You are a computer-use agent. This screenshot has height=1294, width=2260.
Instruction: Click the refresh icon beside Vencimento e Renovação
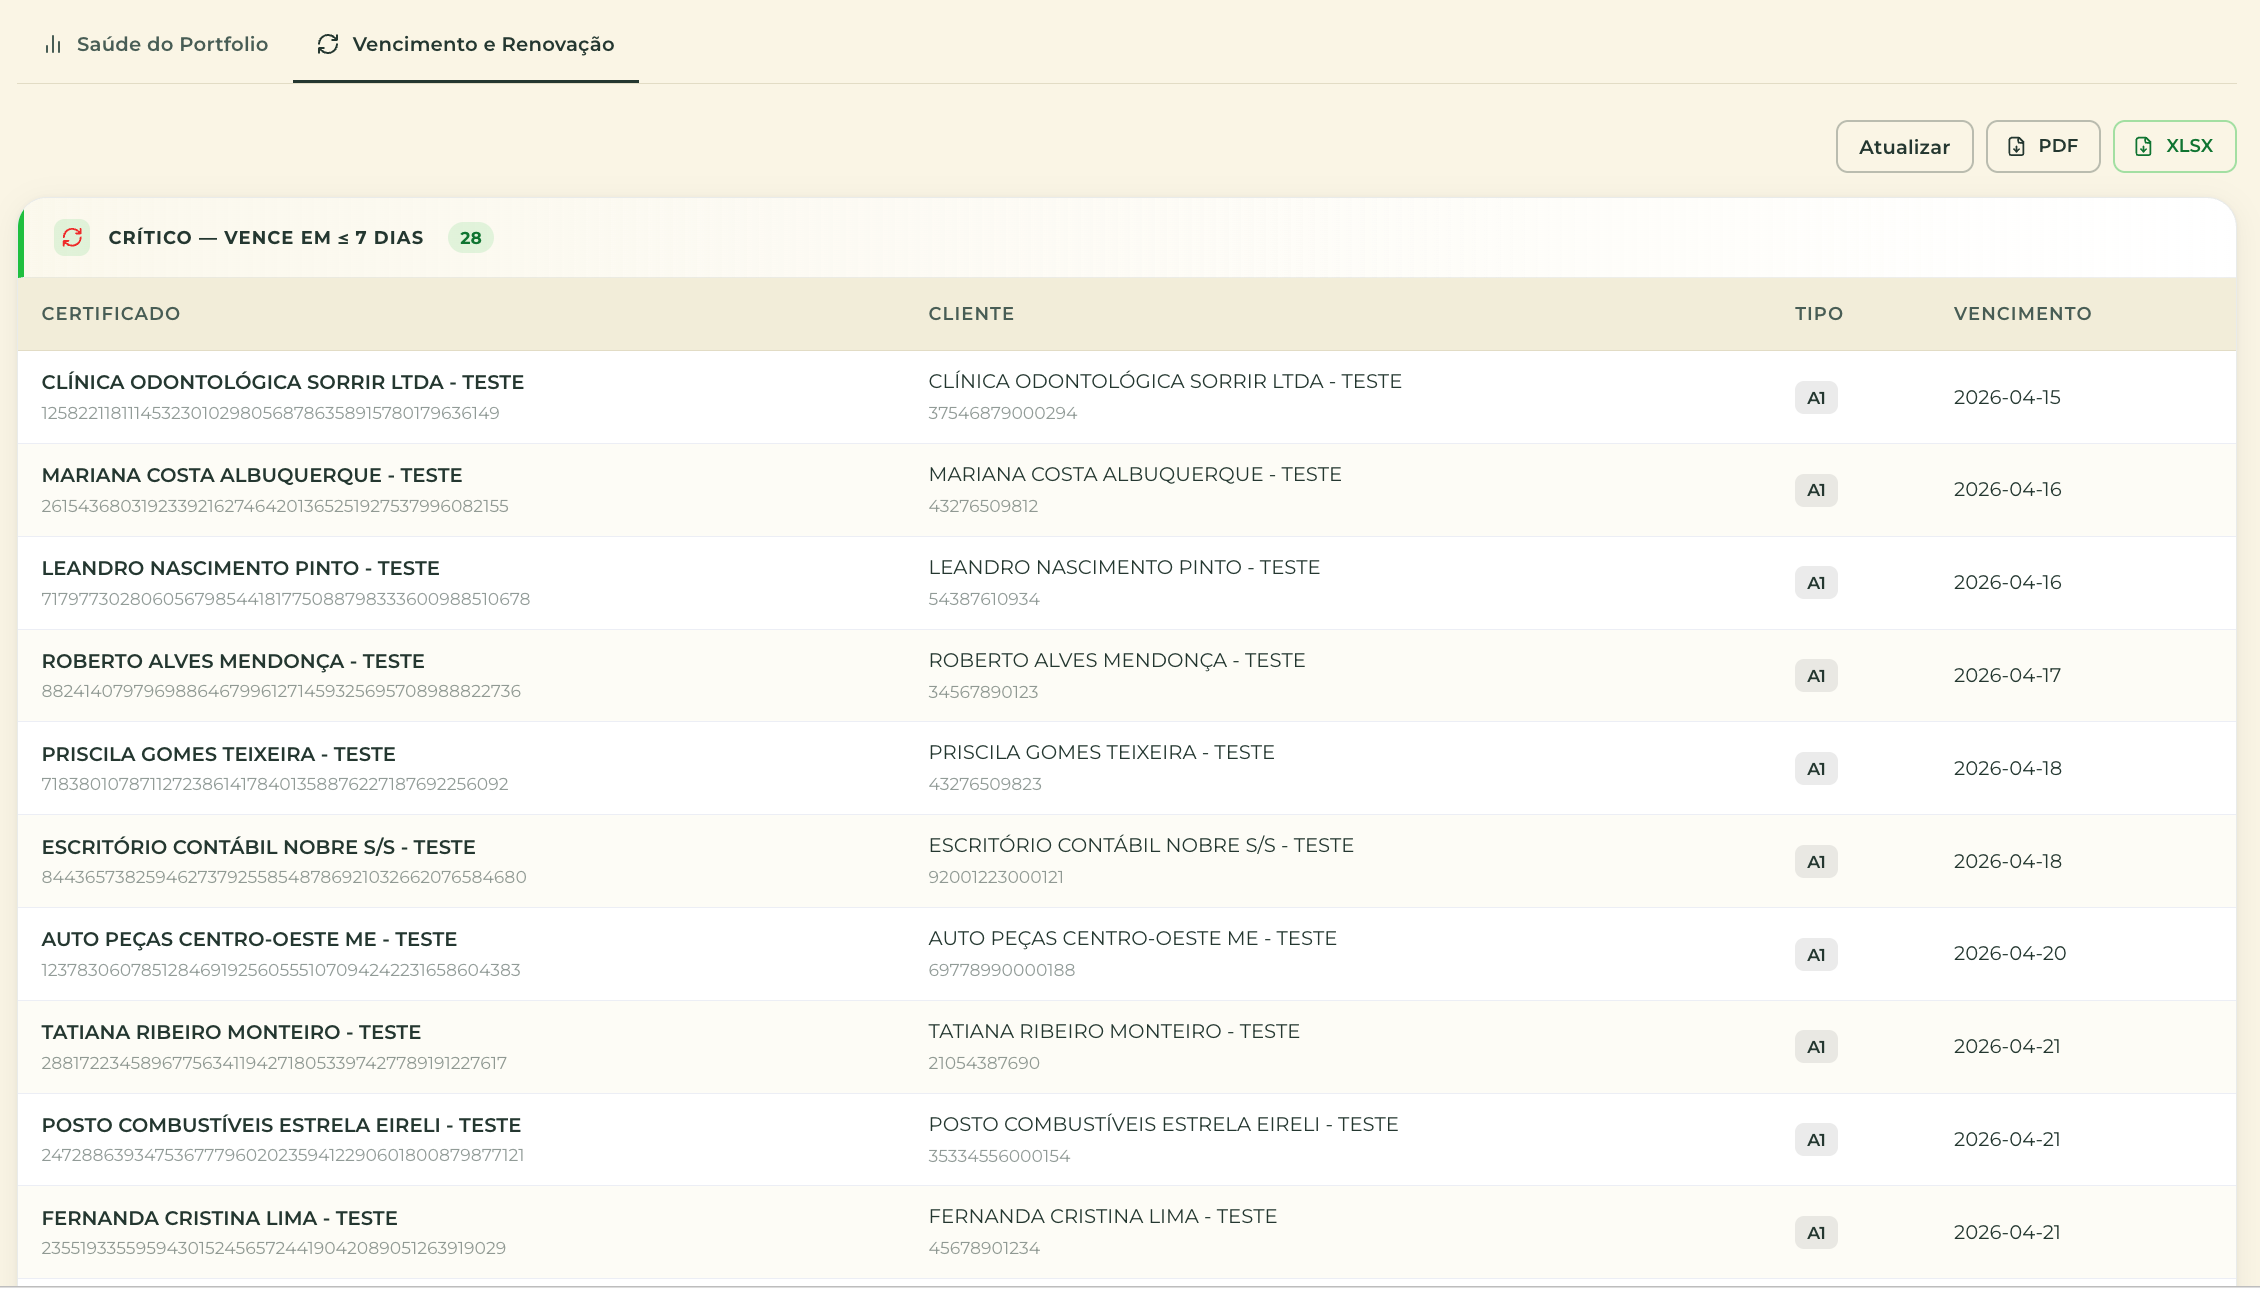click(x=328, y=44)
